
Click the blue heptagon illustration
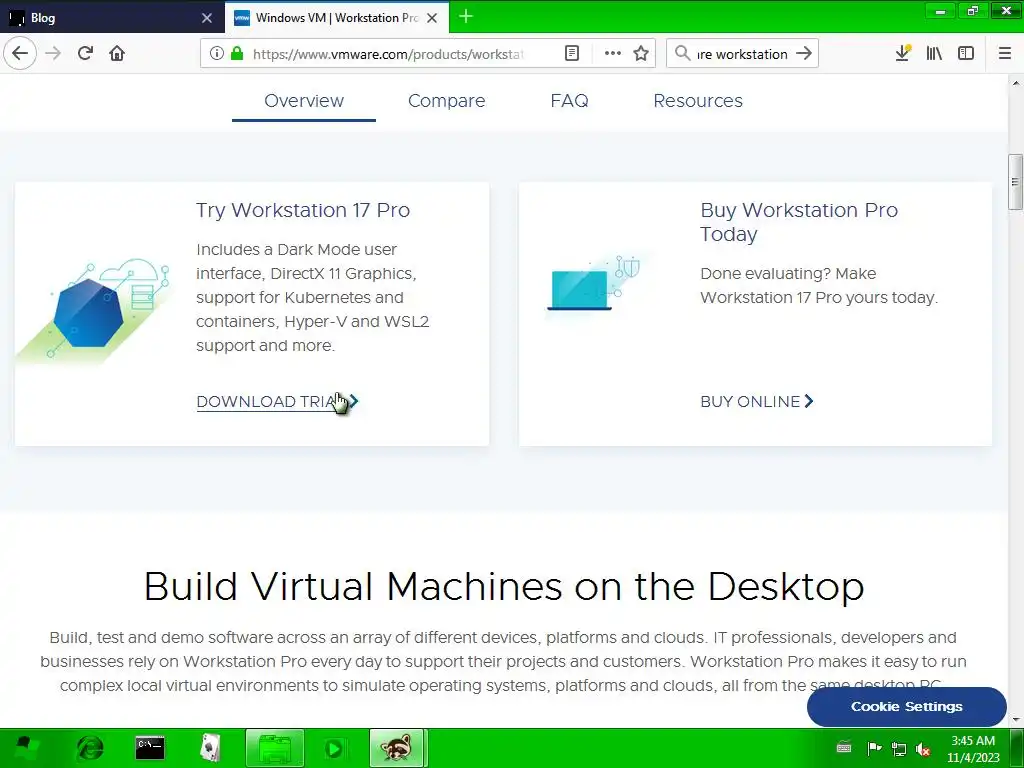click(x=91, y=312)
